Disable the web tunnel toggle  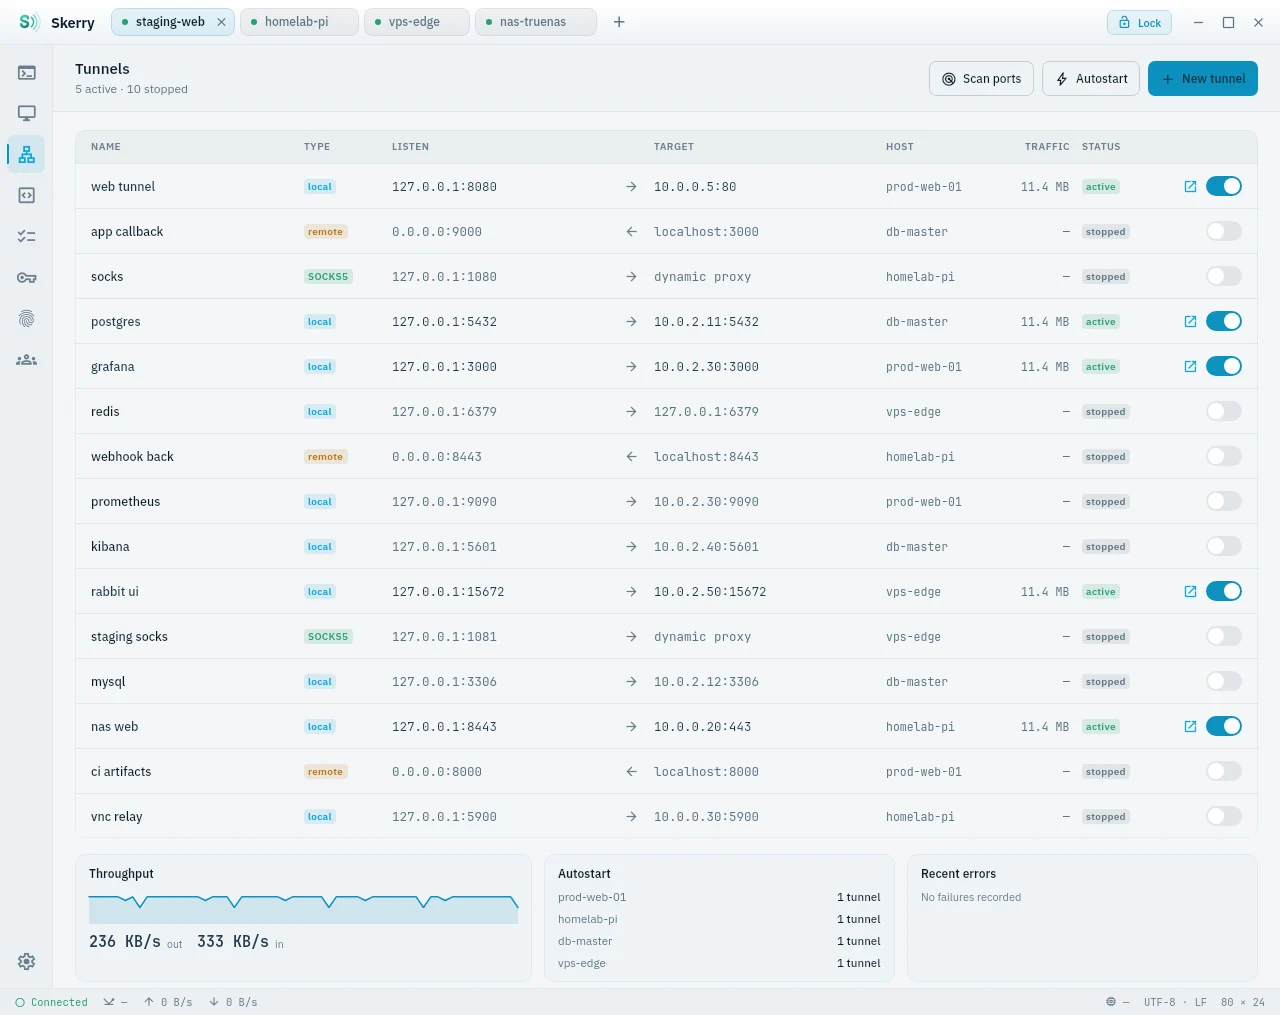pyautogui.click(x=1224, y=186)
